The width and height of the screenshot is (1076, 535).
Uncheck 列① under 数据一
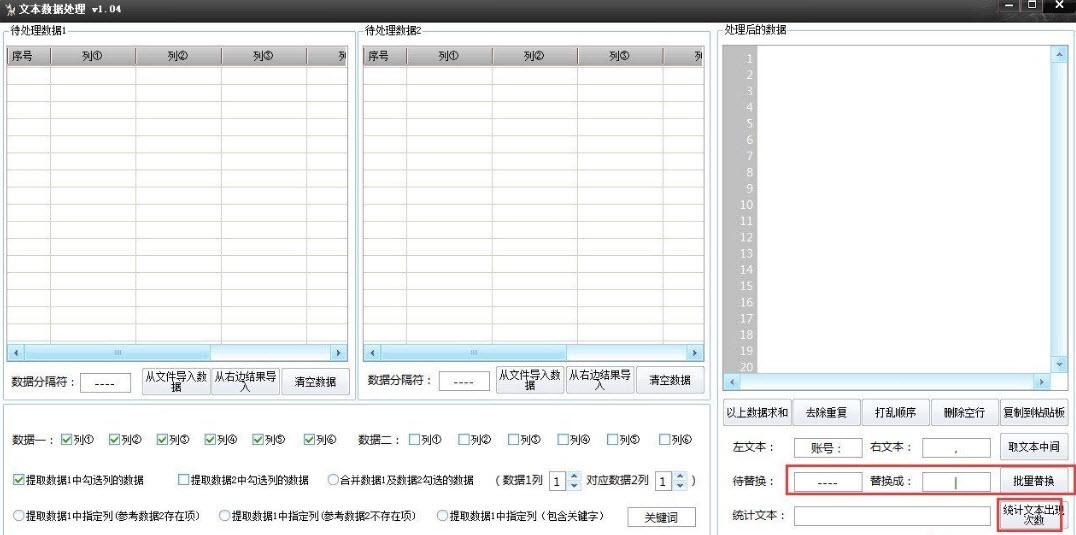66,440
